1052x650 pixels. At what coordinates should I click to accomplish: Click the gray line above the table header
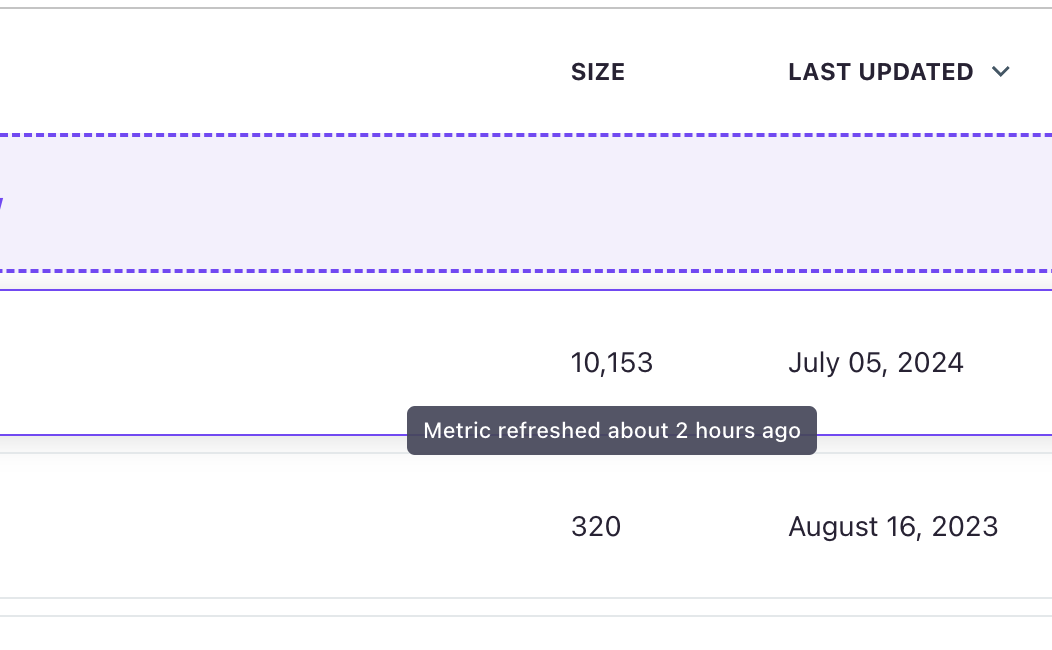tap(526, 8)
